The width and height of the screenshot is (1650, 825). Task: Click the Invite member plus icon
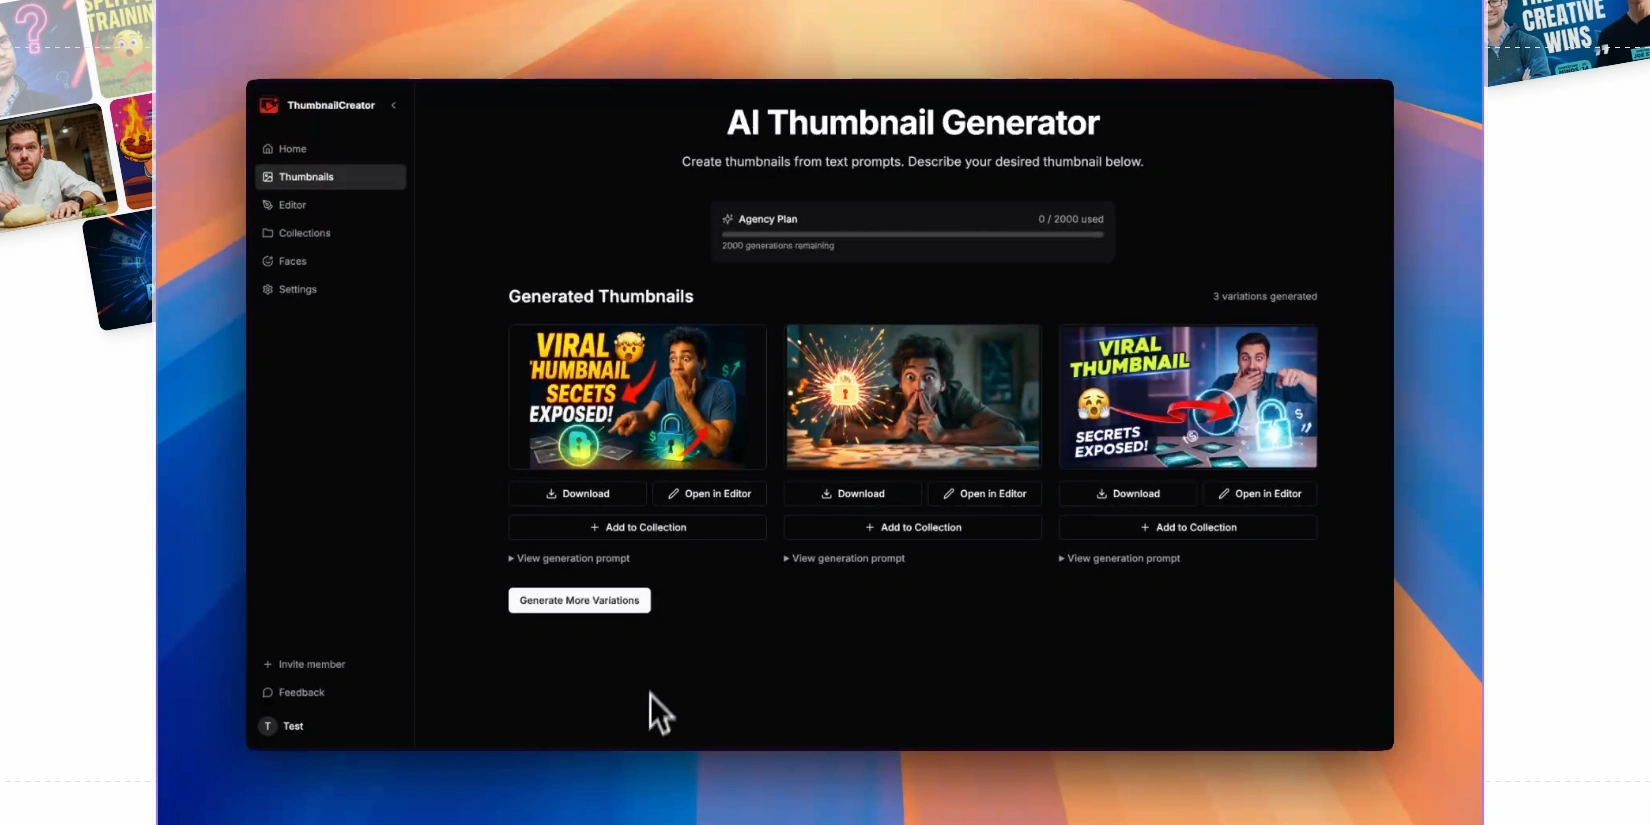[268, 664]
